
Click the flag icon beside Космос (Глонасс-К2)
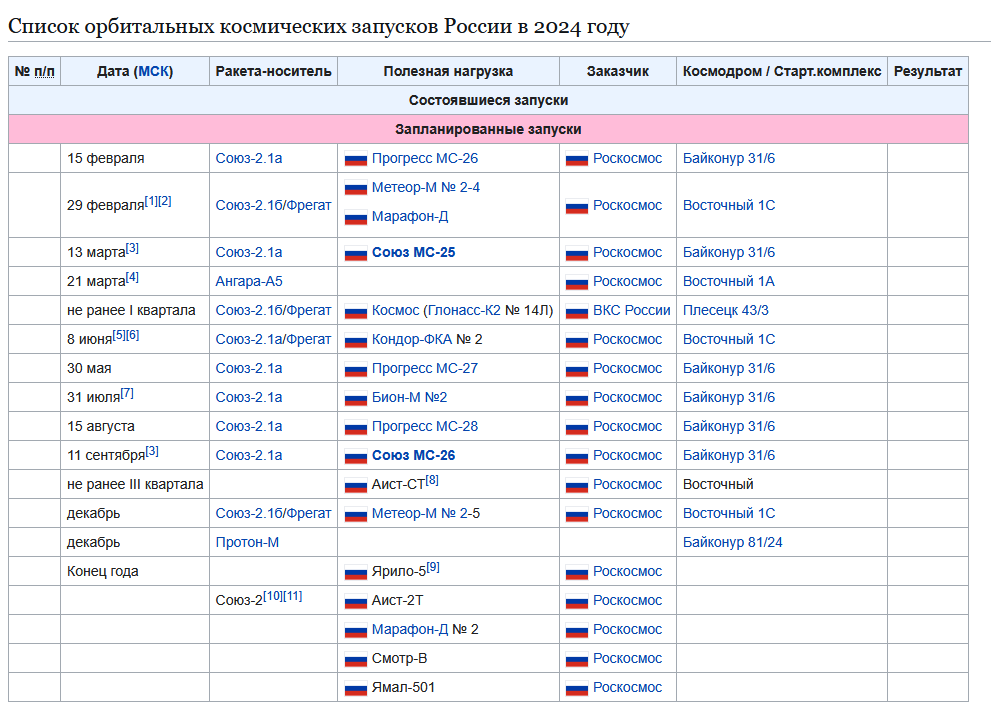356,312
